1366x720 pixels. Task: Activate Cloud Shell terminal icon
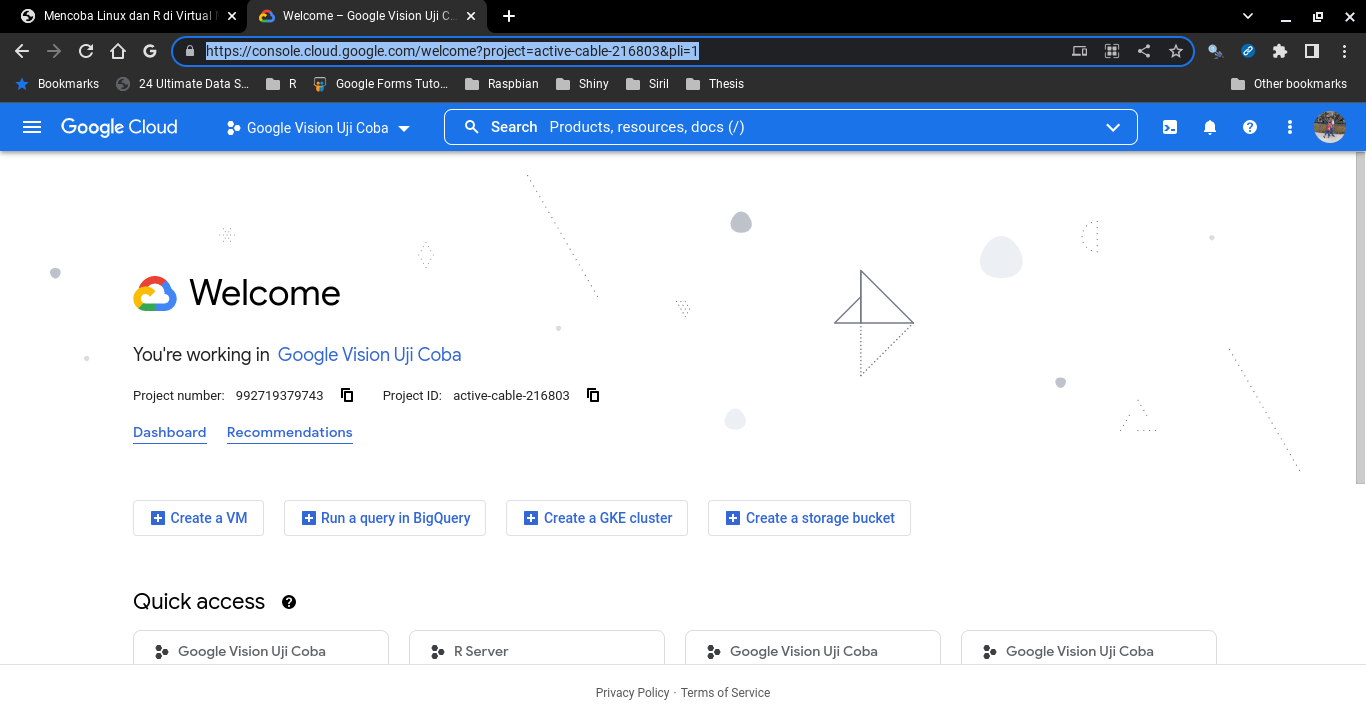point(1169,127)
